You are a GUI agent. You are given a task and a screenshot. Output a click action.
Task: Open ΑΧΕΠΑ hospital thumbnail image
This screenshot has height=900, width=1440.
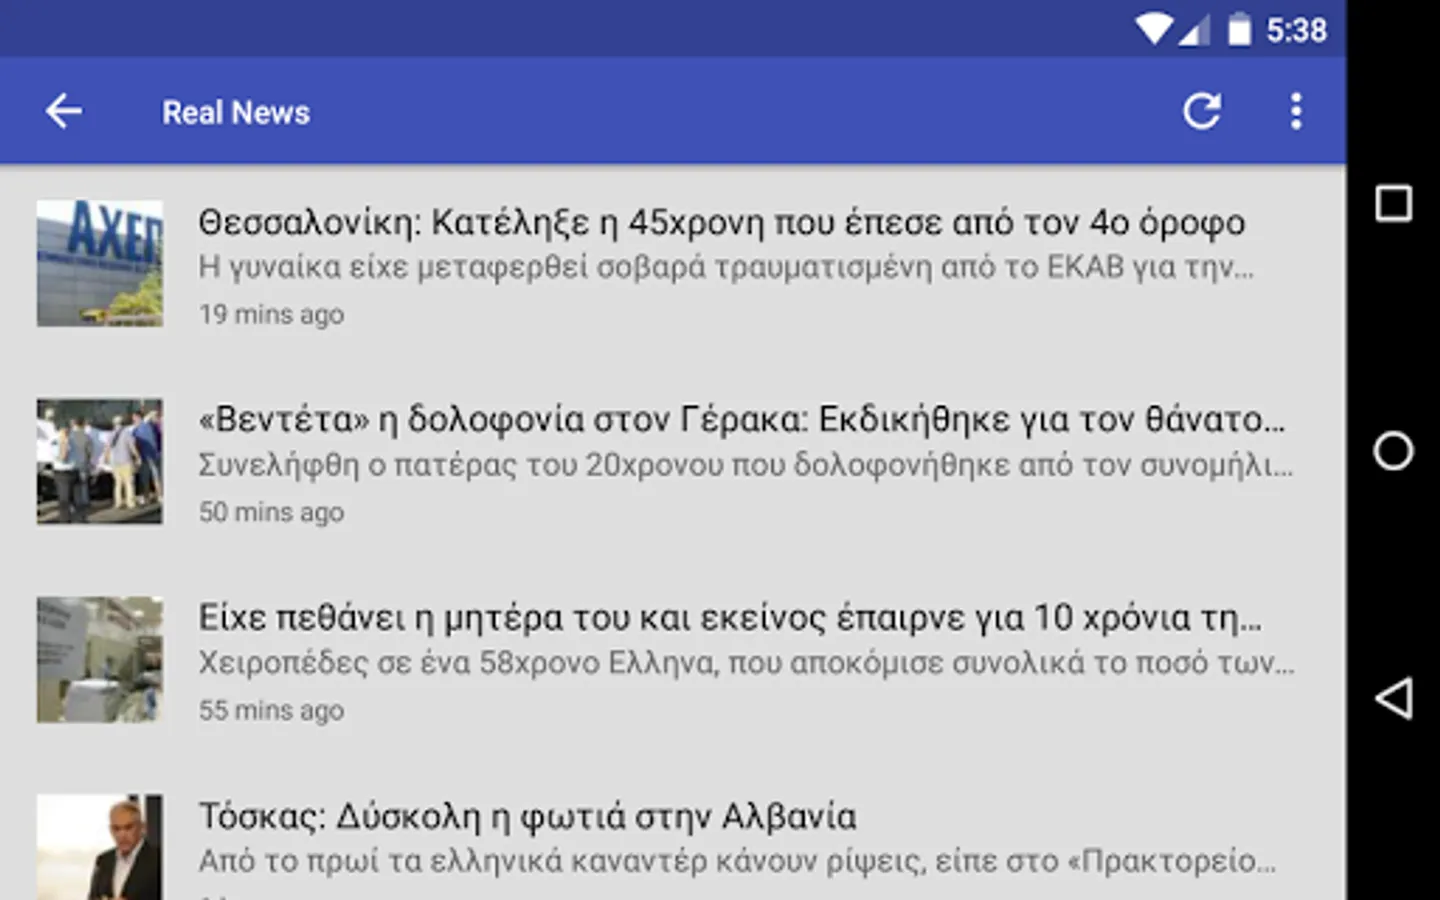(x=100, y=263)
